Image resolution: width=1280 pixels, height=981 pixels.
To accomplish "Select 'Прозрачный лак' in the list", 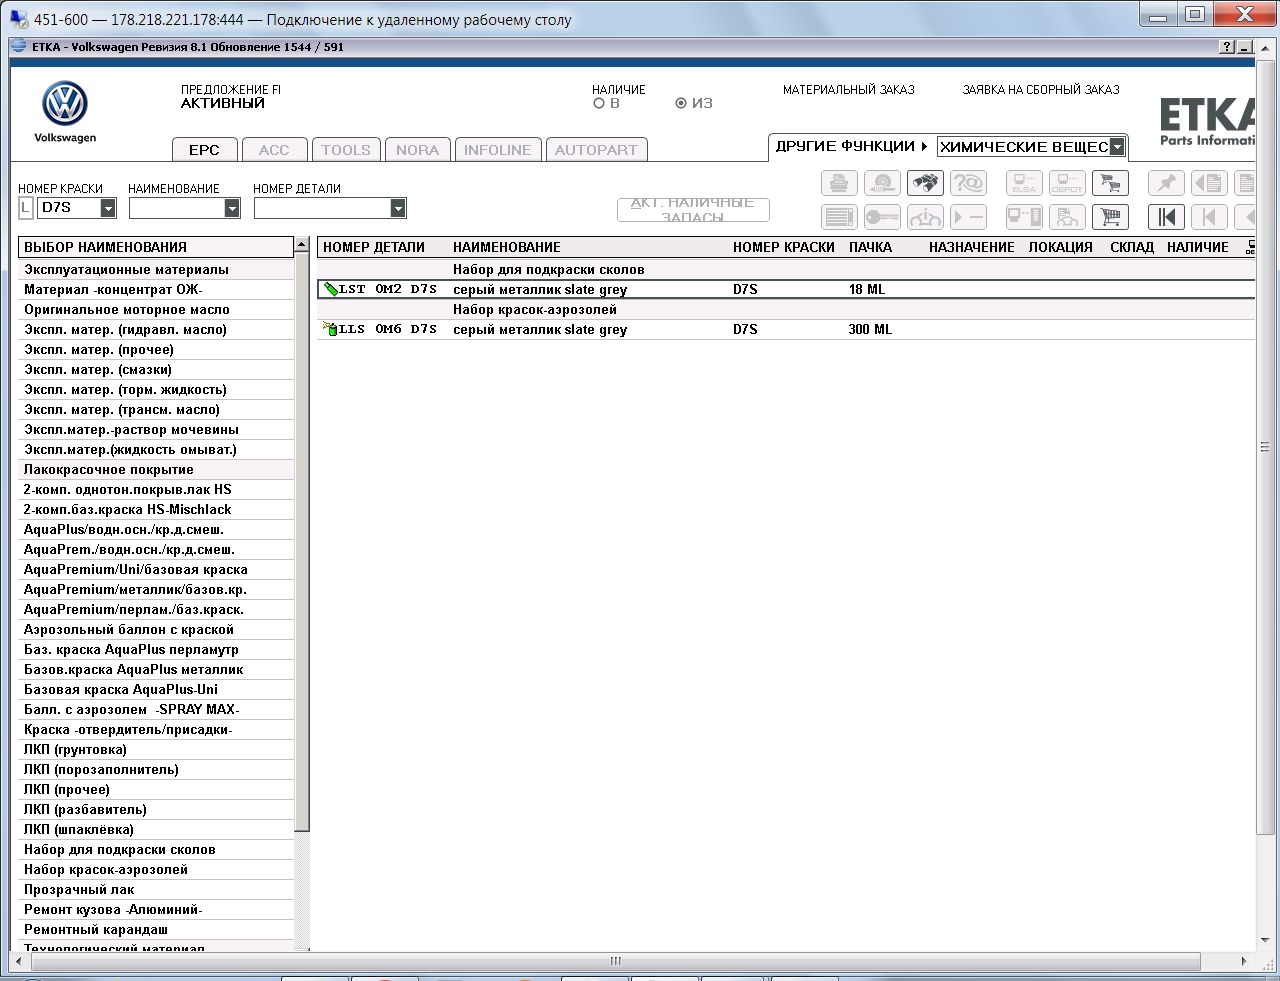I will tap(156, 889).
